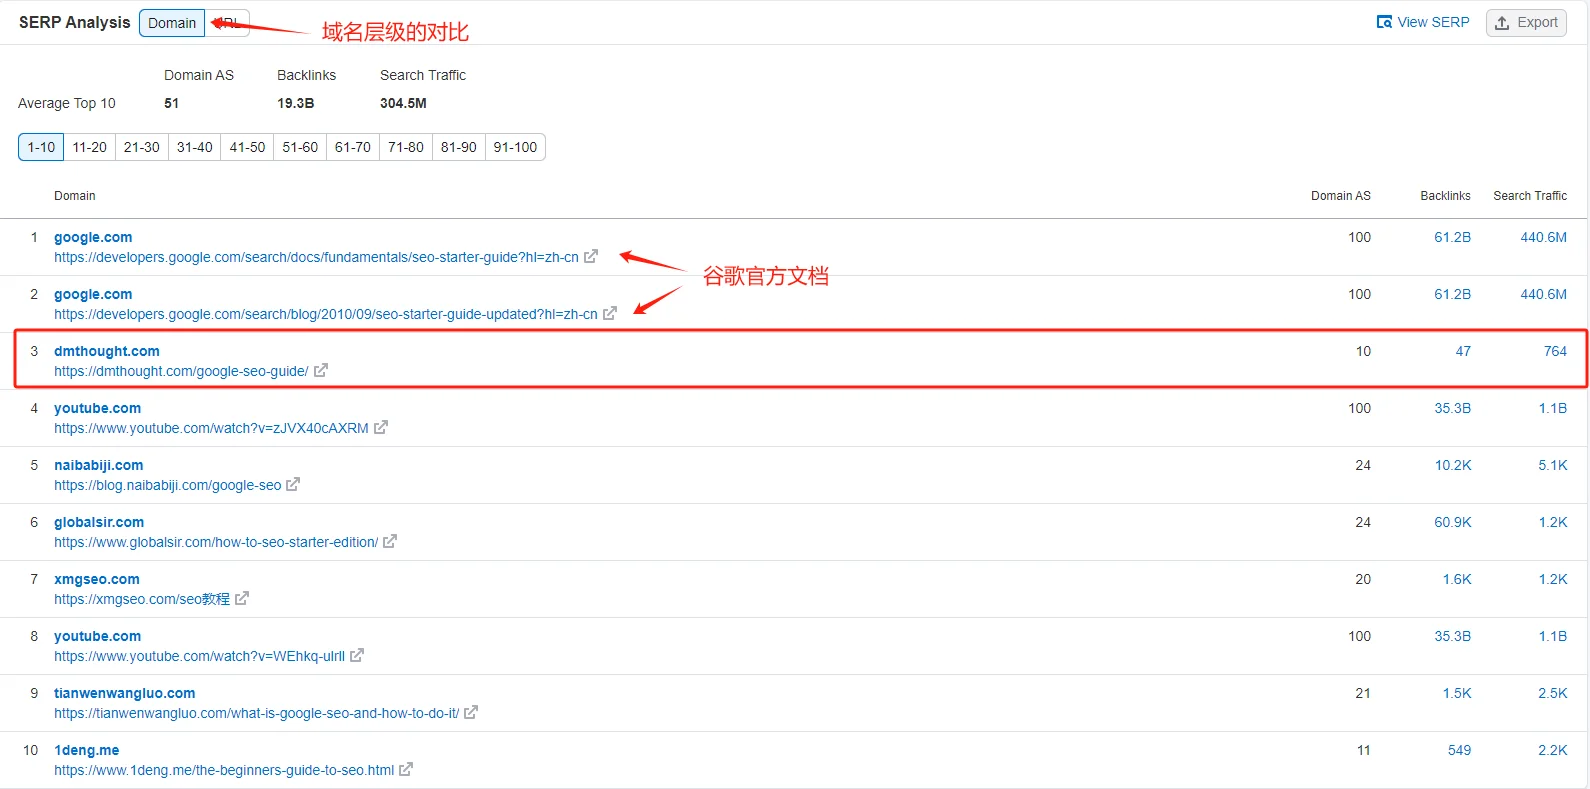Open the xmgseo.com domain link

97,579
